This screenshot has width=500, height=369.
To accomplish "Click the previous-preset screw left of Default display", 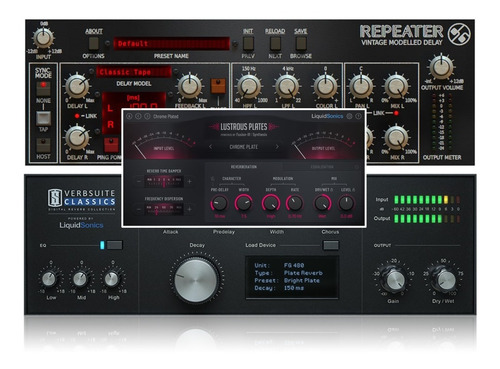I will pos(107,43).
